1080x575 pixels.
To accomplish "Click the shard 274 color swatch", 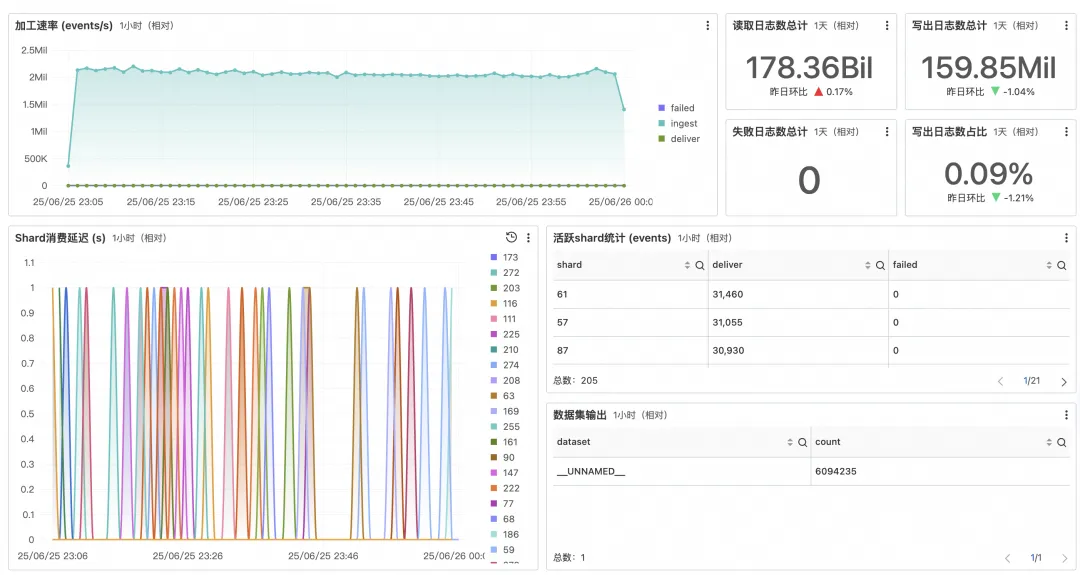I will [494, 365].
